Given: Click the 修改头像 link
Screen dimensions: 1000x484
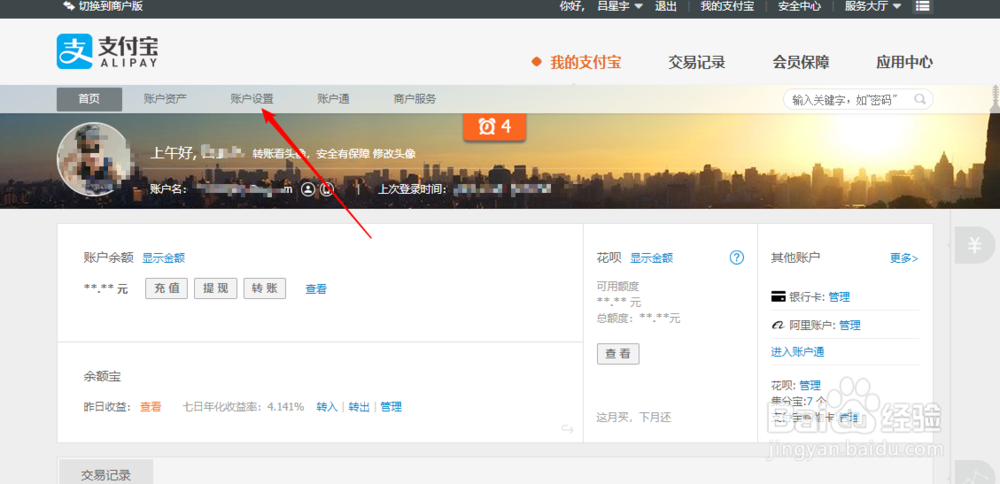Looking at the screenshot, I should click(x=394, y=154).
